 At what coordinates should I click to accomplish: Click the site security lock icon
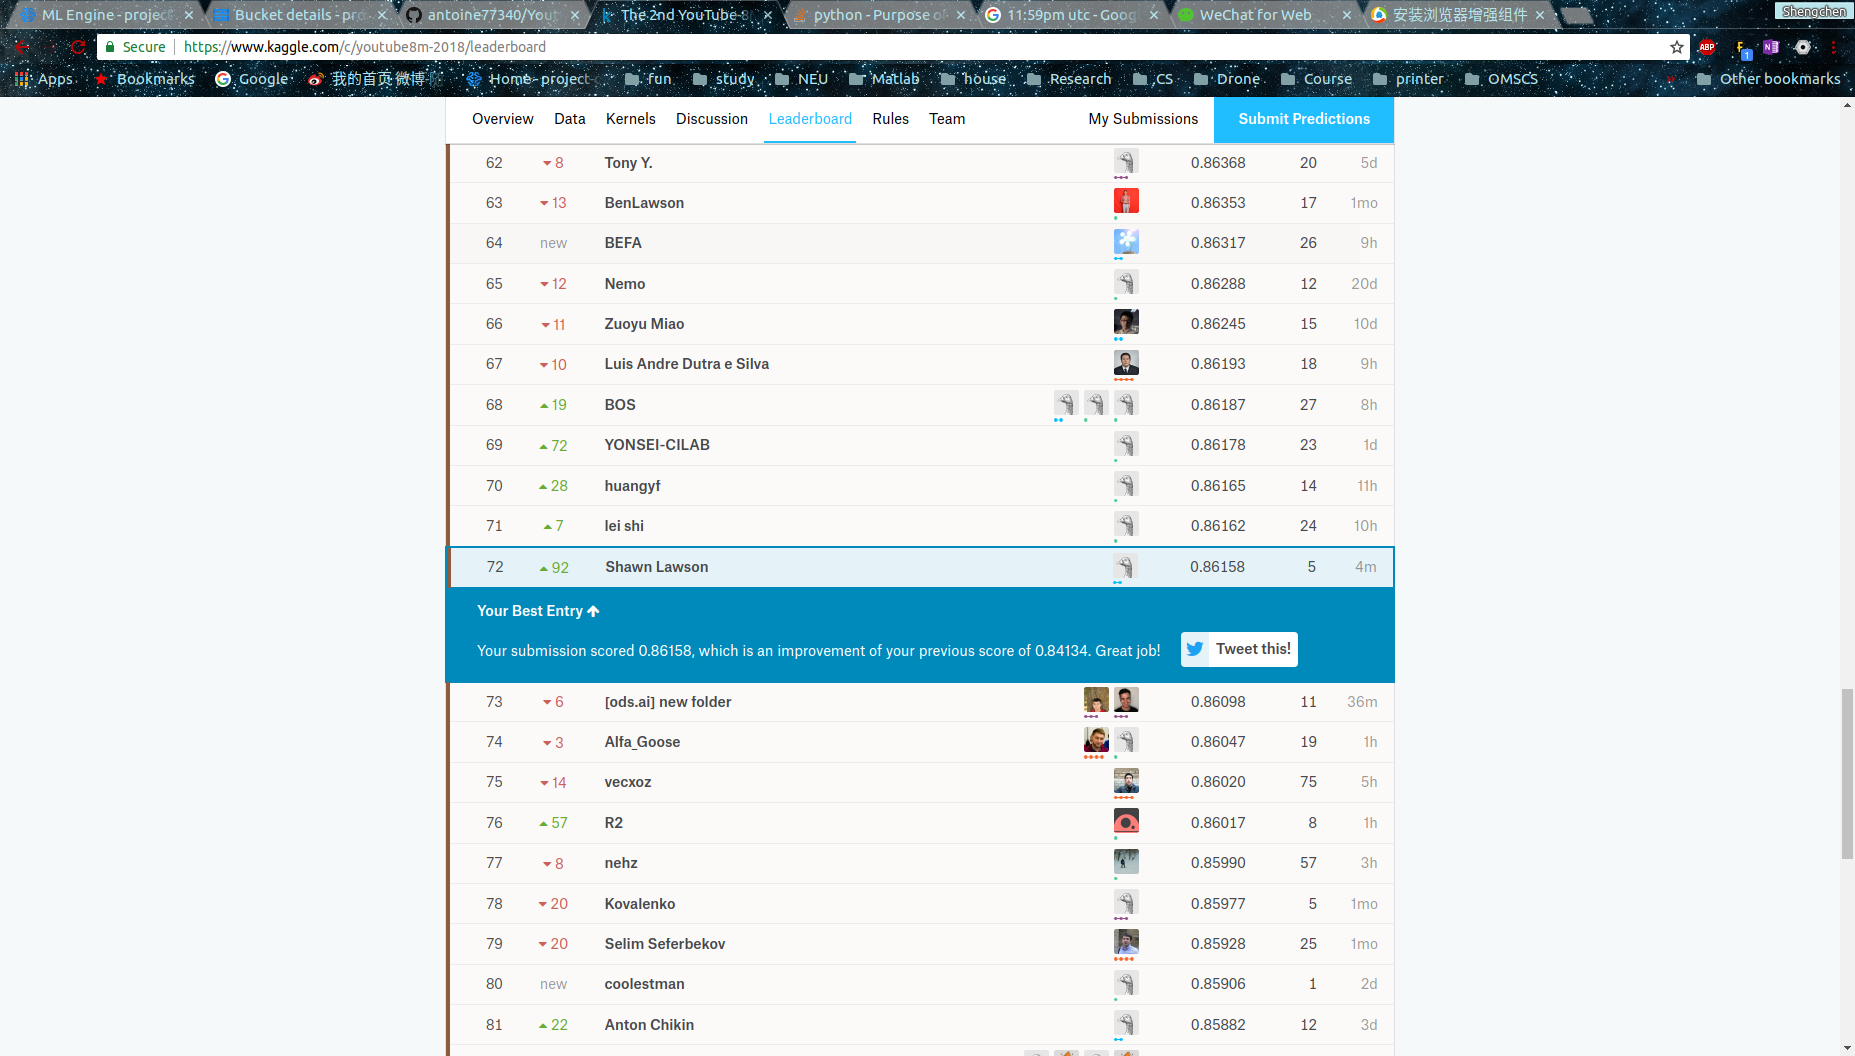[x=110, y=47]
